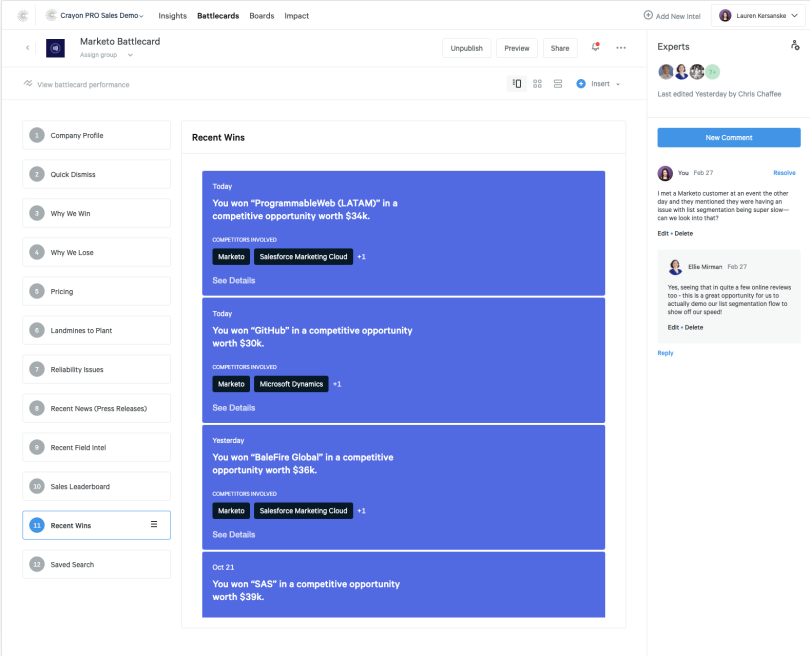The width and height of the screenshot is (810, 656).
Task: Click See Details on BaleFire Global win
Action: tap(233, 535)
